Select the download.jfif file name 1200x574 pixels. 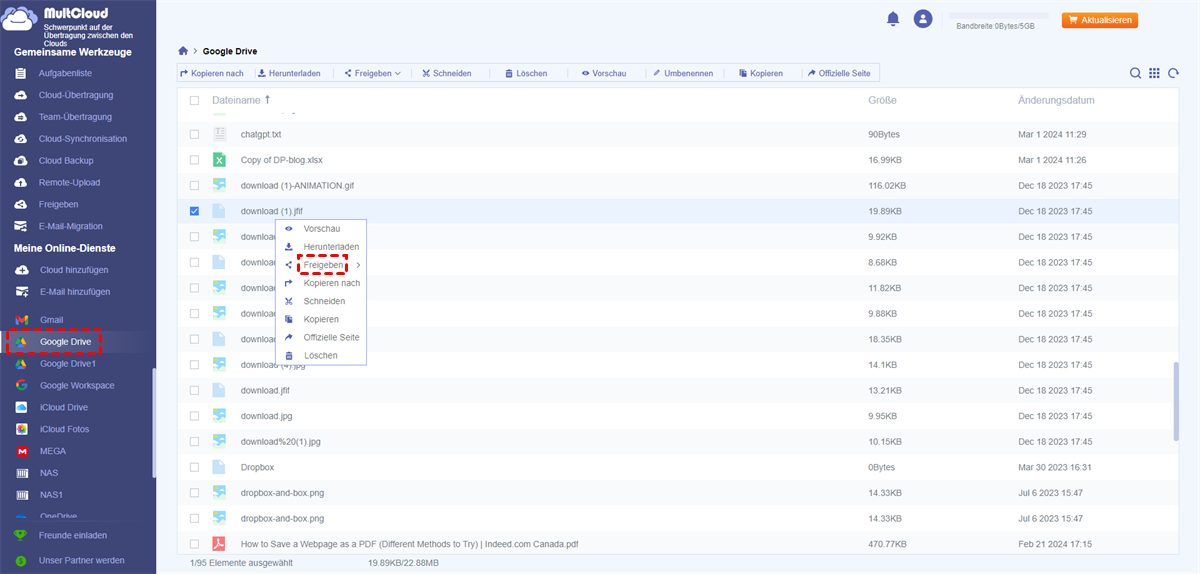[265, 390]
